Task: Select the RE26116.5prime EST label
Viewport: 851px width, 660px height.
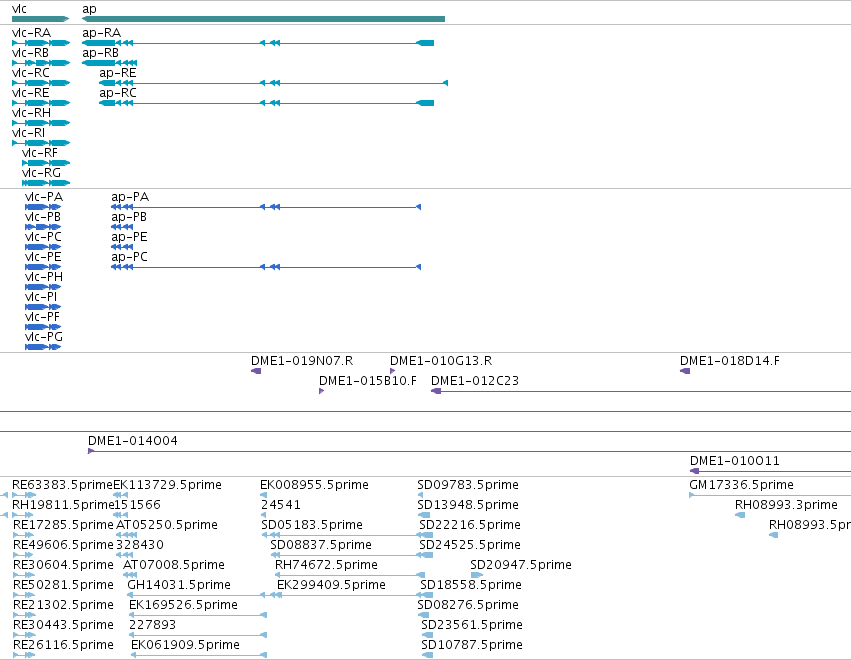Action: click(63, 645)
